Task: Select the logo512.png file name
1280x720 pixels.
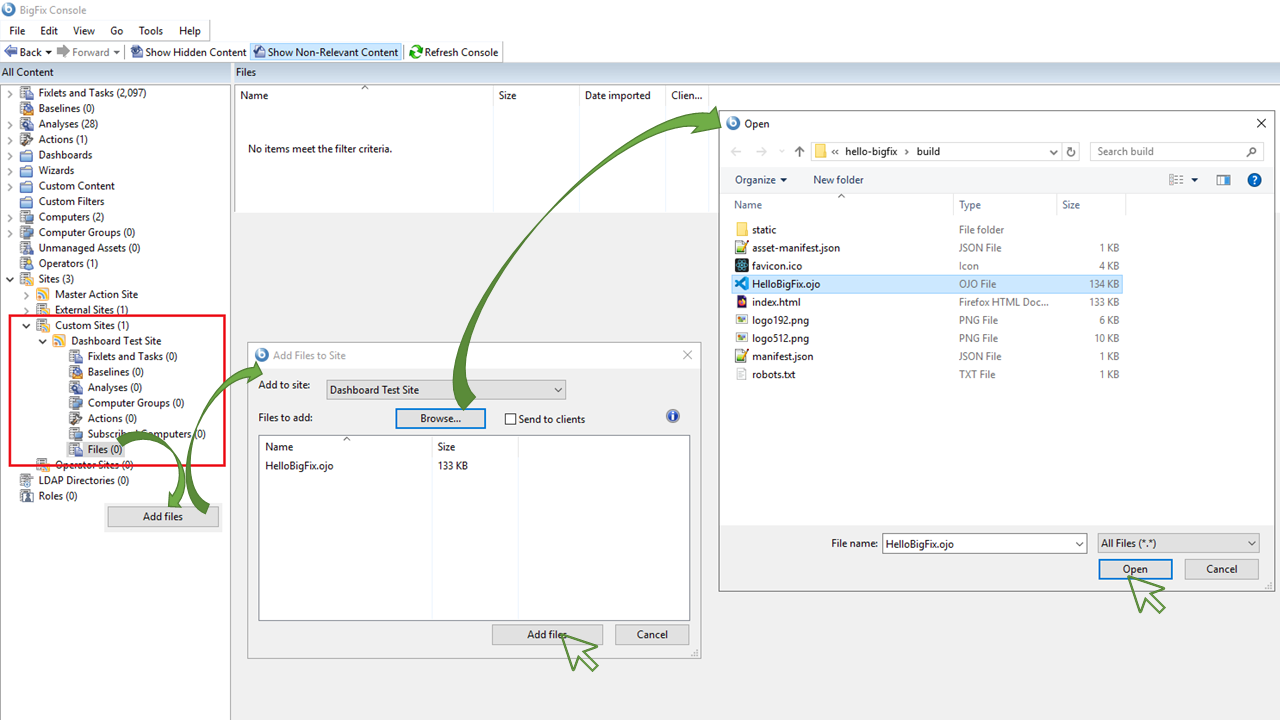Action: (781, 338)
